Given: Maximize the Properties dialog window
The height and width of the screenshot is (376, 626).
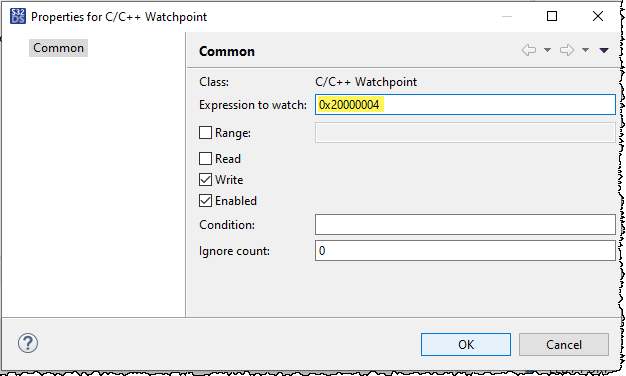Looking at the screenshot, I should [552, 16].
